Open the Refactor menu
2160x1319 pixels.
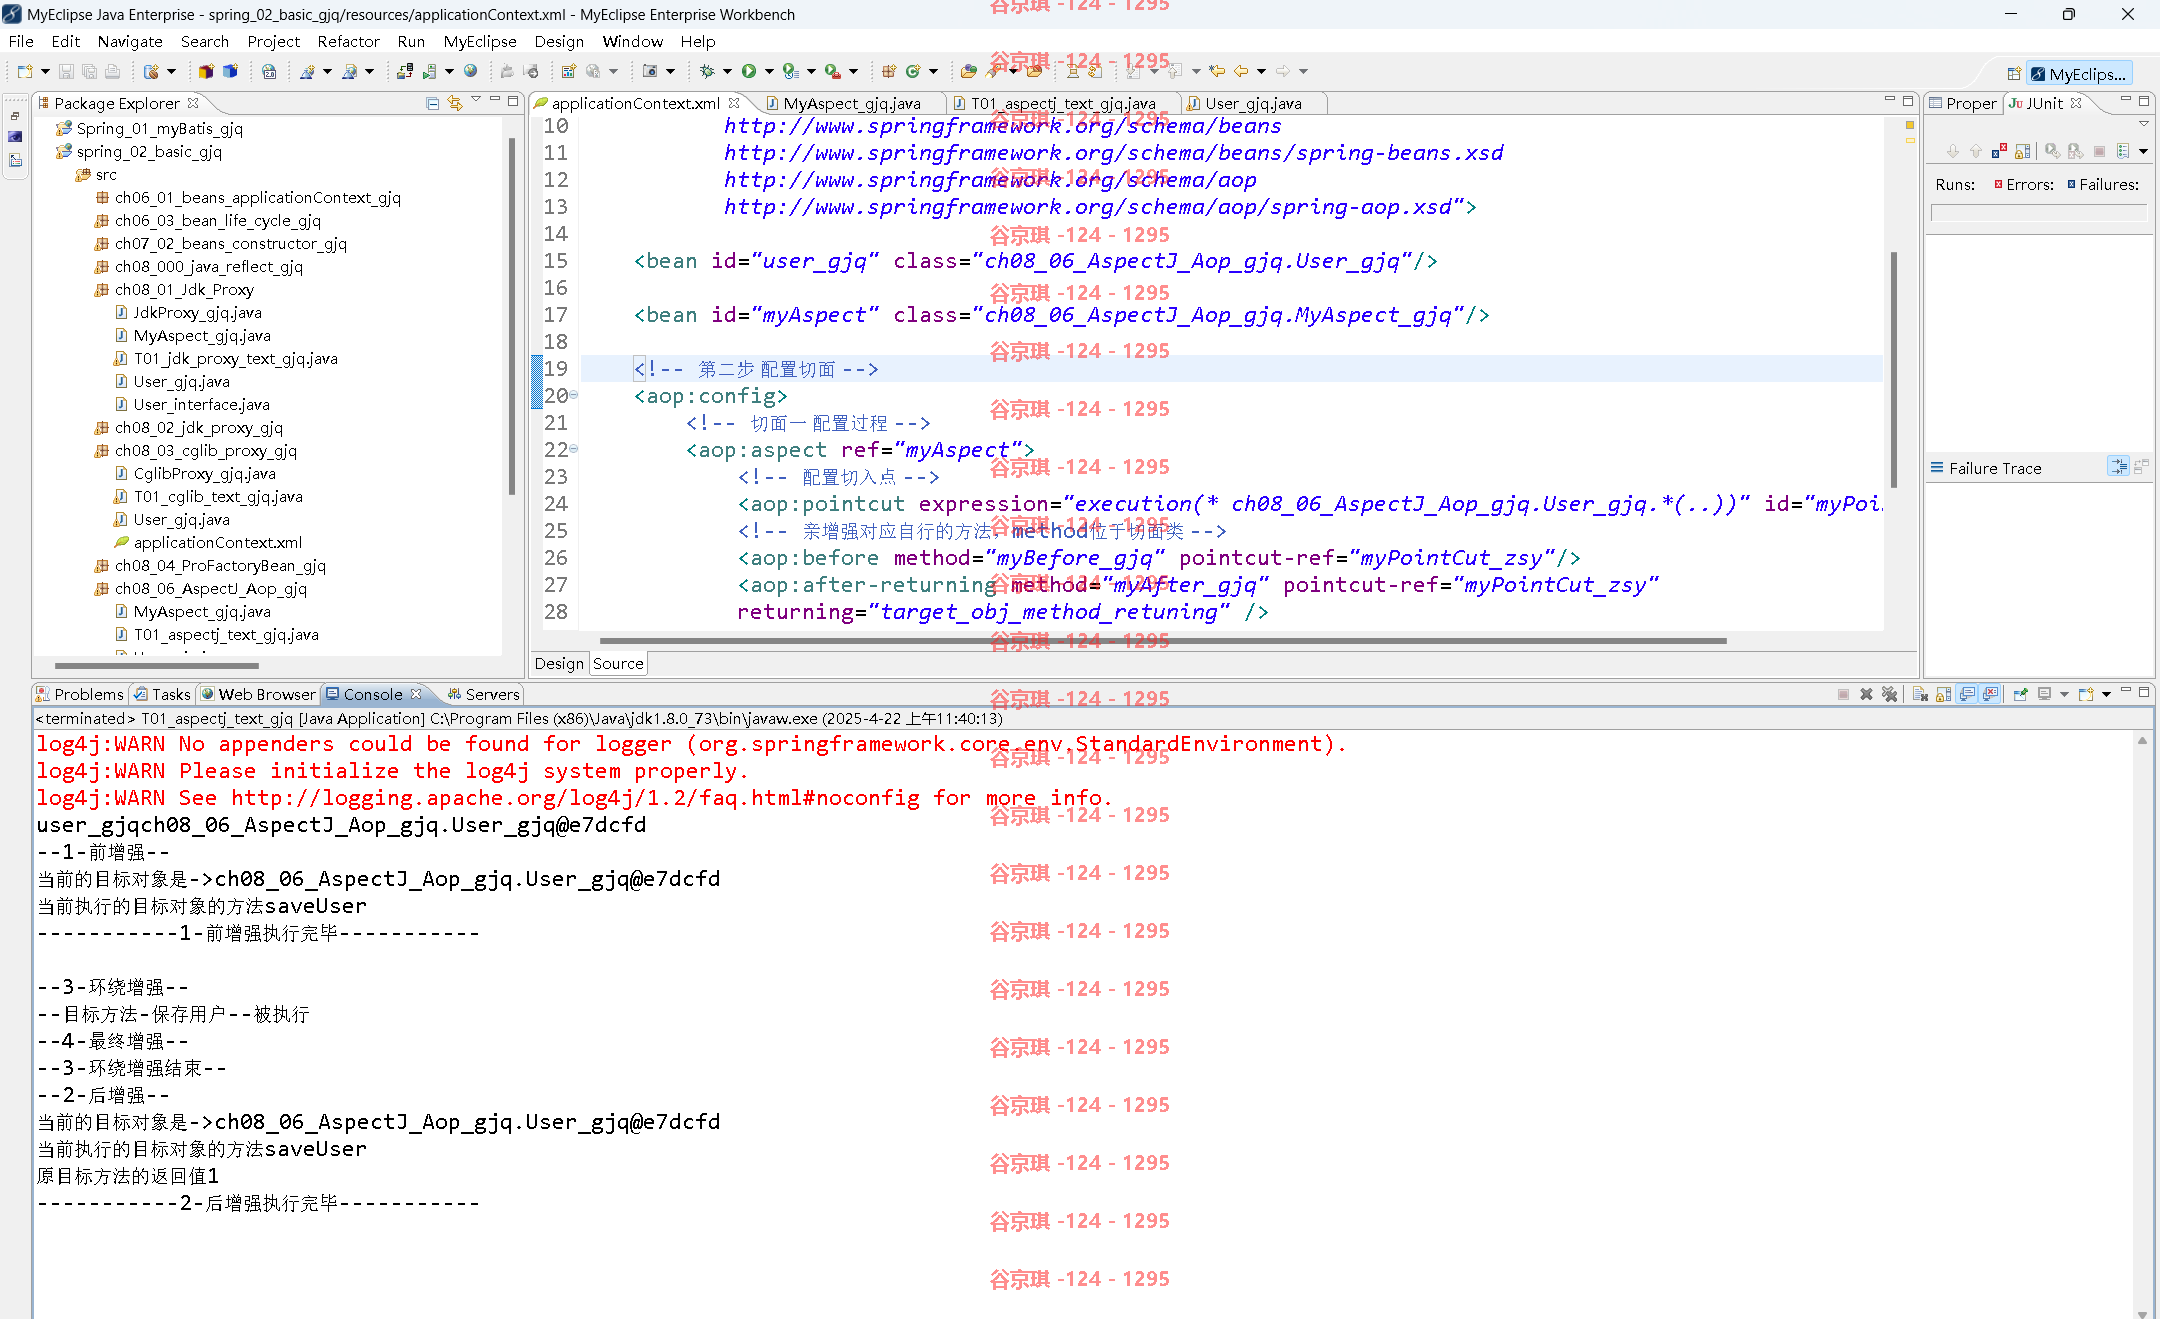coord(348,41)
